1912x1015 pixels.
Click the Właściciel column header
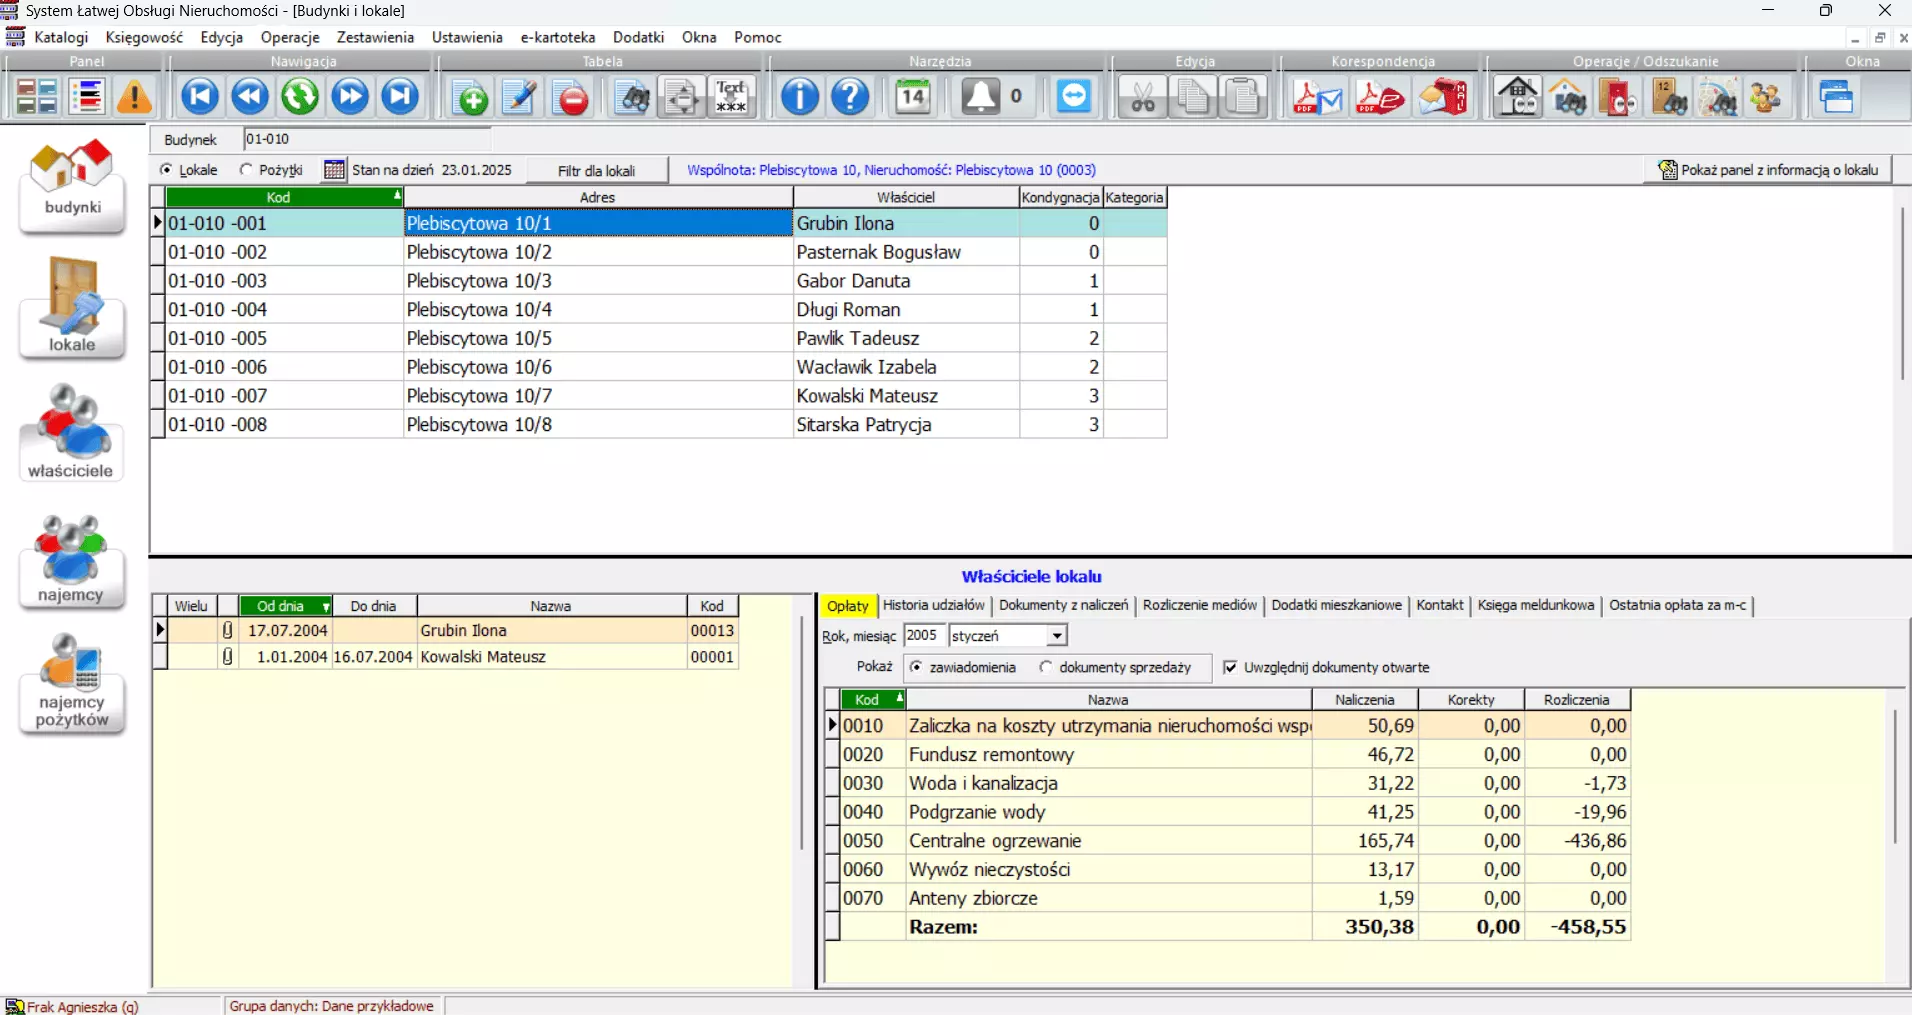click(906, 197)
